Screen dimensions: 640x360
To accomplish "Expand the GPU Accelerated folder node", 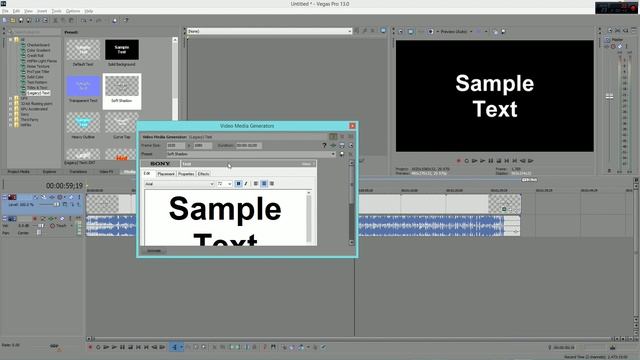I will (11, 109).
